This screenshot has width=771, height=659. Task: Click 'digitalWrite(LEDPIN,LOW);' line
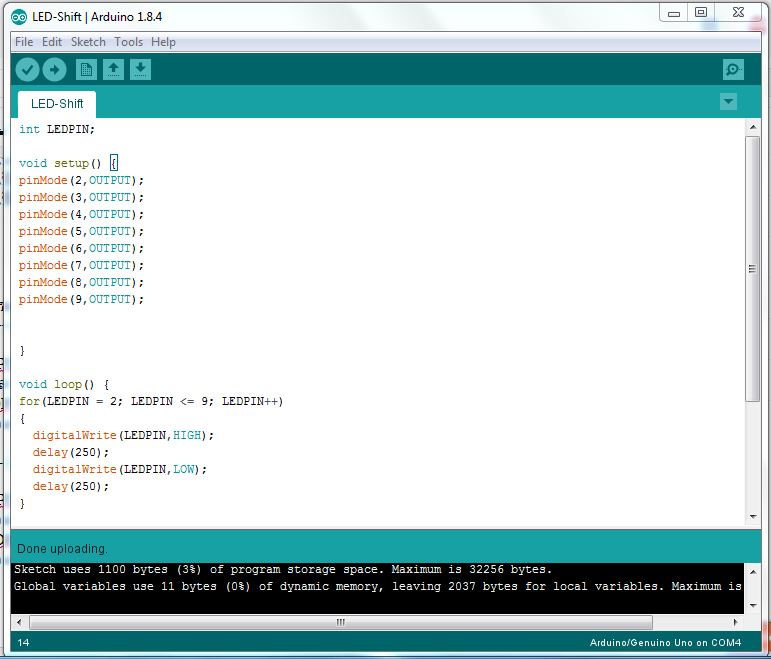[x=120, y=470]
